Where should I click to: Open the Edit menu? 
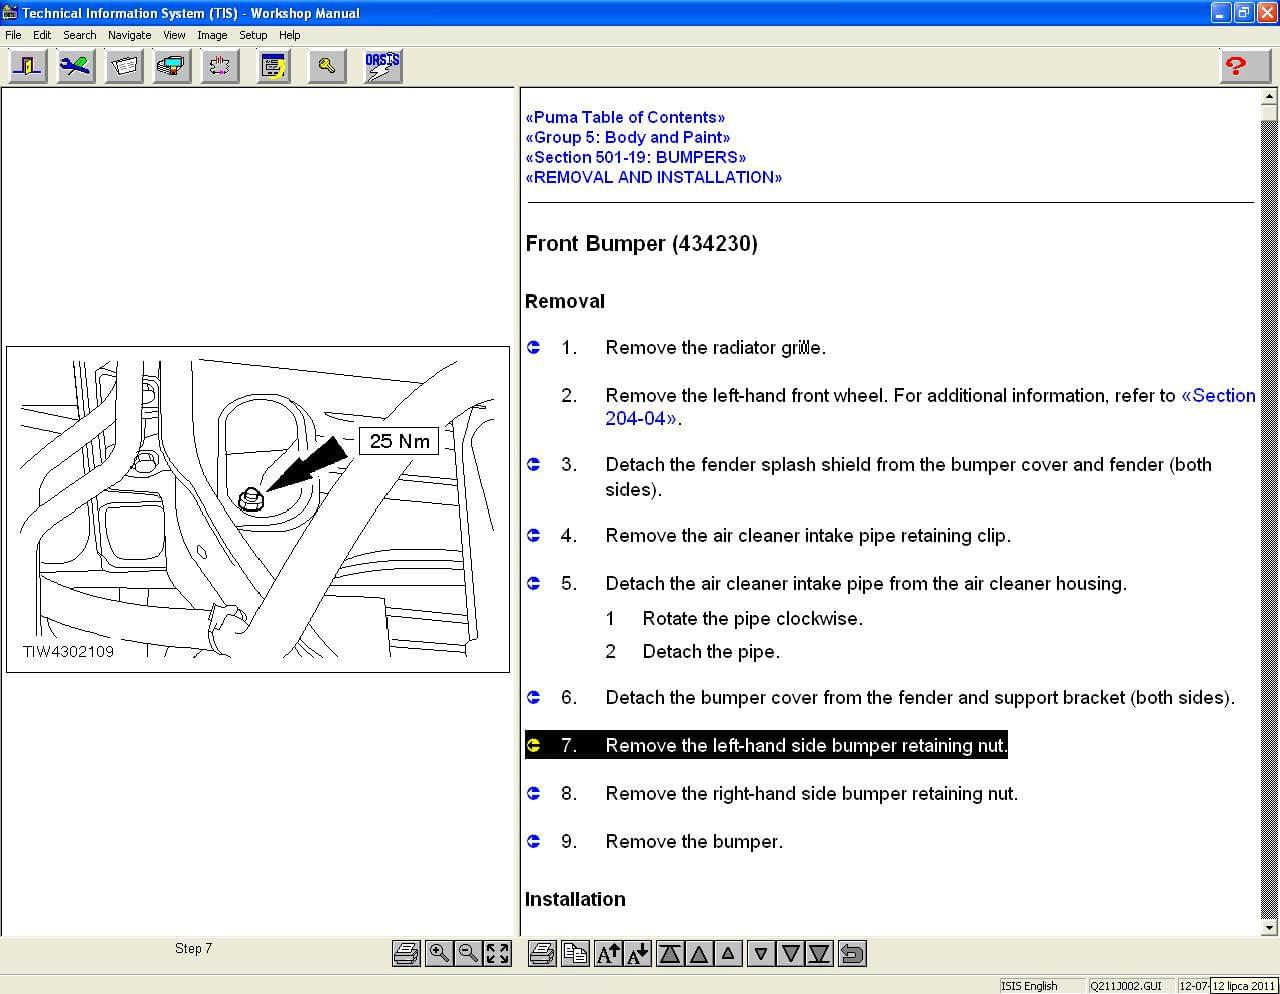coord(42,35)
